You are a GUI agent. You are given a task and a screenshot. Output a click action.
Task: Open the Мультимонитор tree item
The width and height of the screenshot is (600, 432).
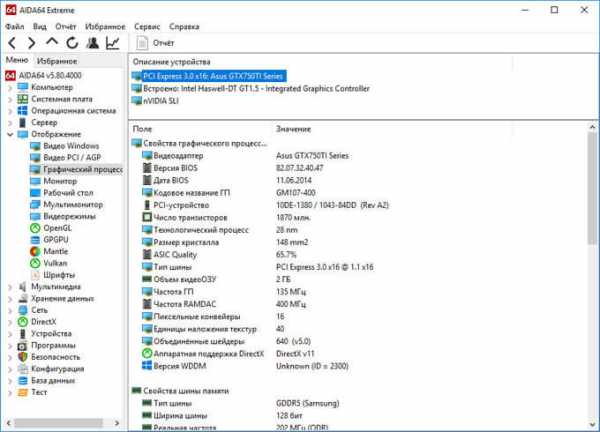[73, 205]
